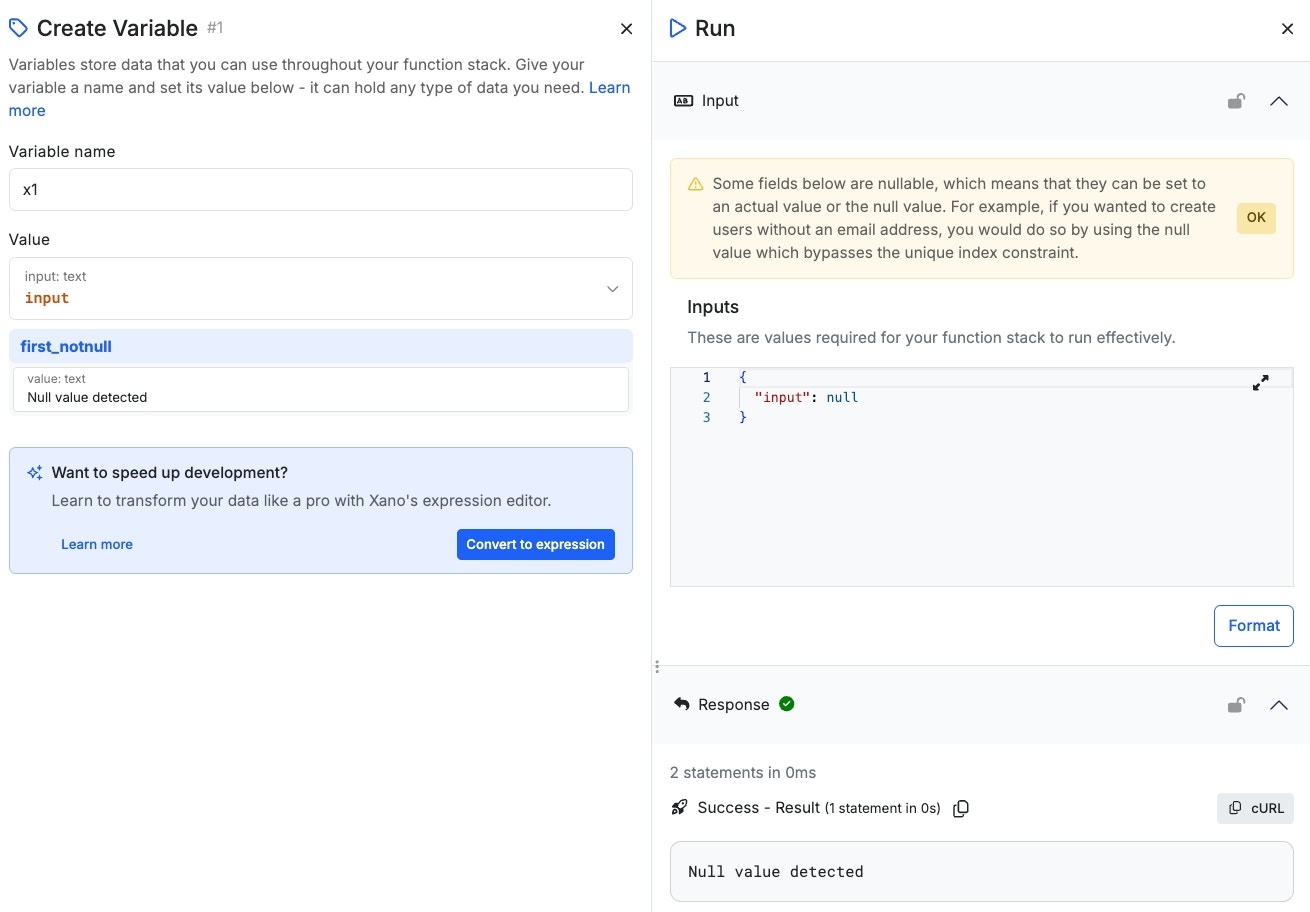Click the Format button
1310x912 pixels.
1253,626
